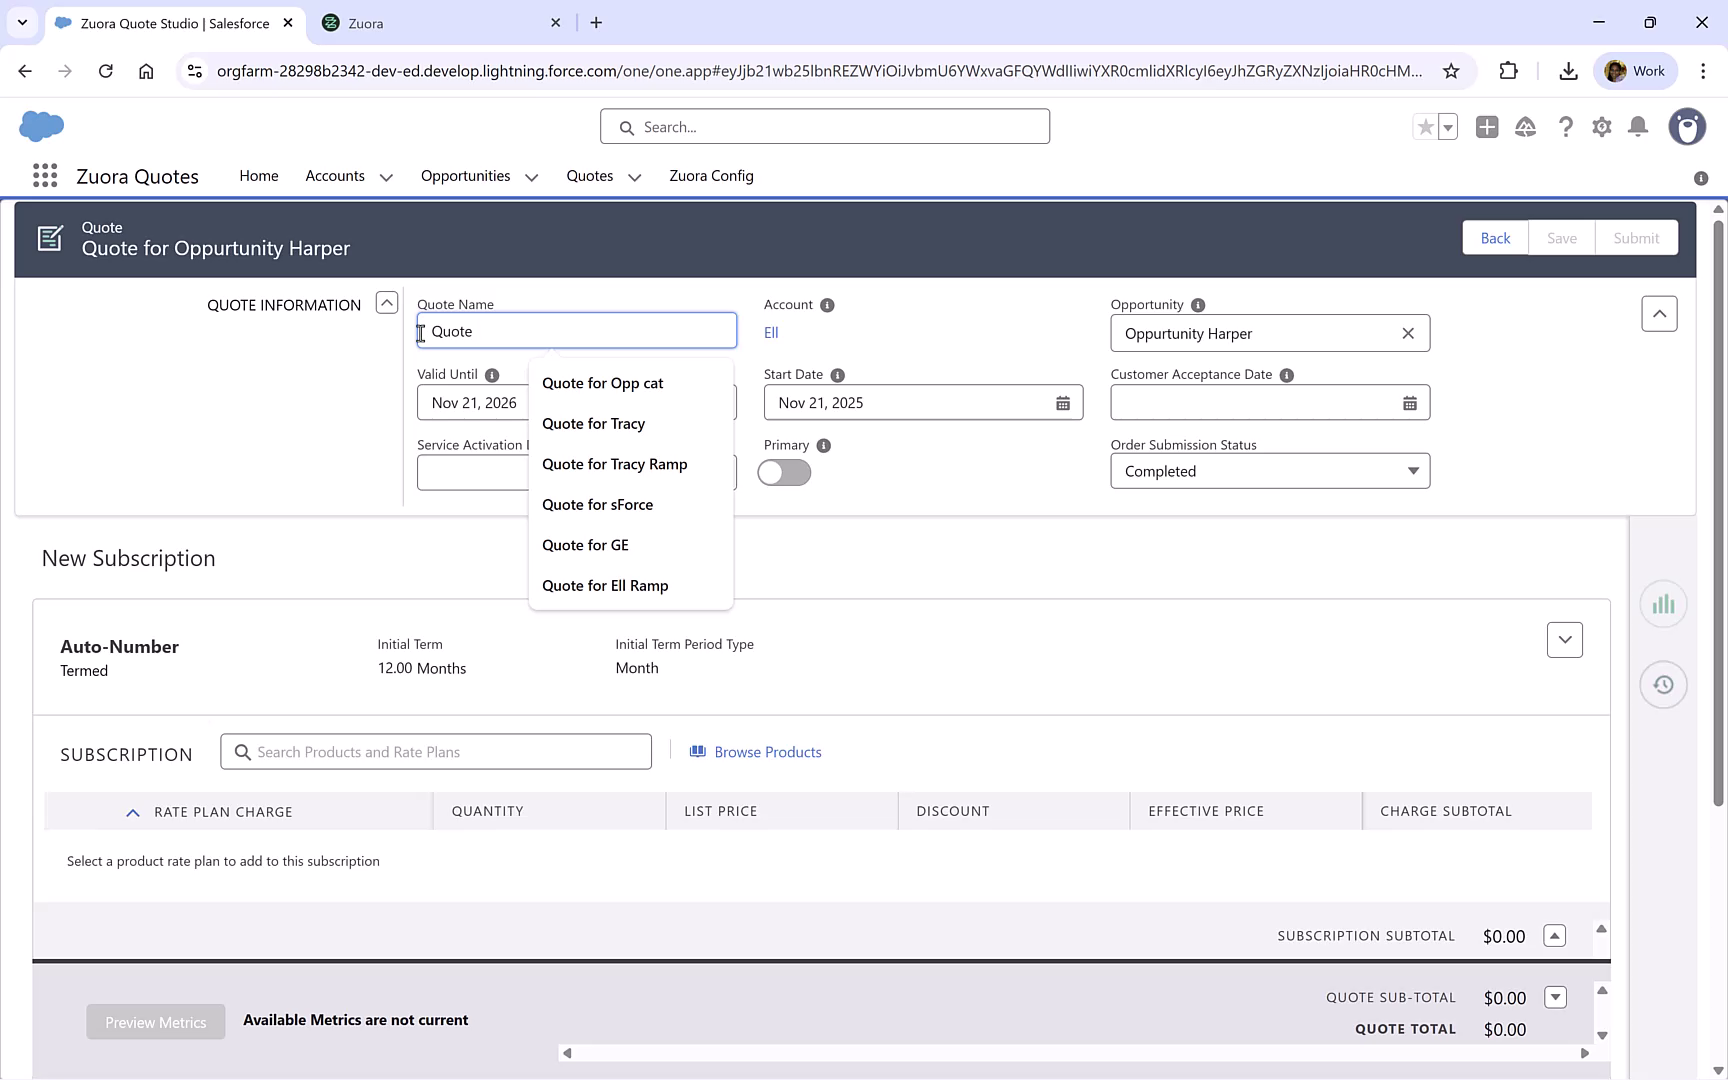This screenshot has height=1080, width=1728.
Task: Open the user profile avatar
Action: coord(1687,127)
